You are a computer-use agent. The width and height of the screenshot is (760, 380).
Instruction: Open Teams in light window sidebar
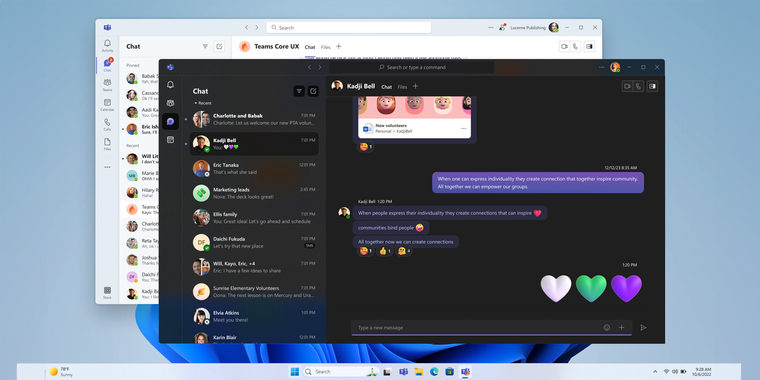pyautogui.click(x=107, y=85)
